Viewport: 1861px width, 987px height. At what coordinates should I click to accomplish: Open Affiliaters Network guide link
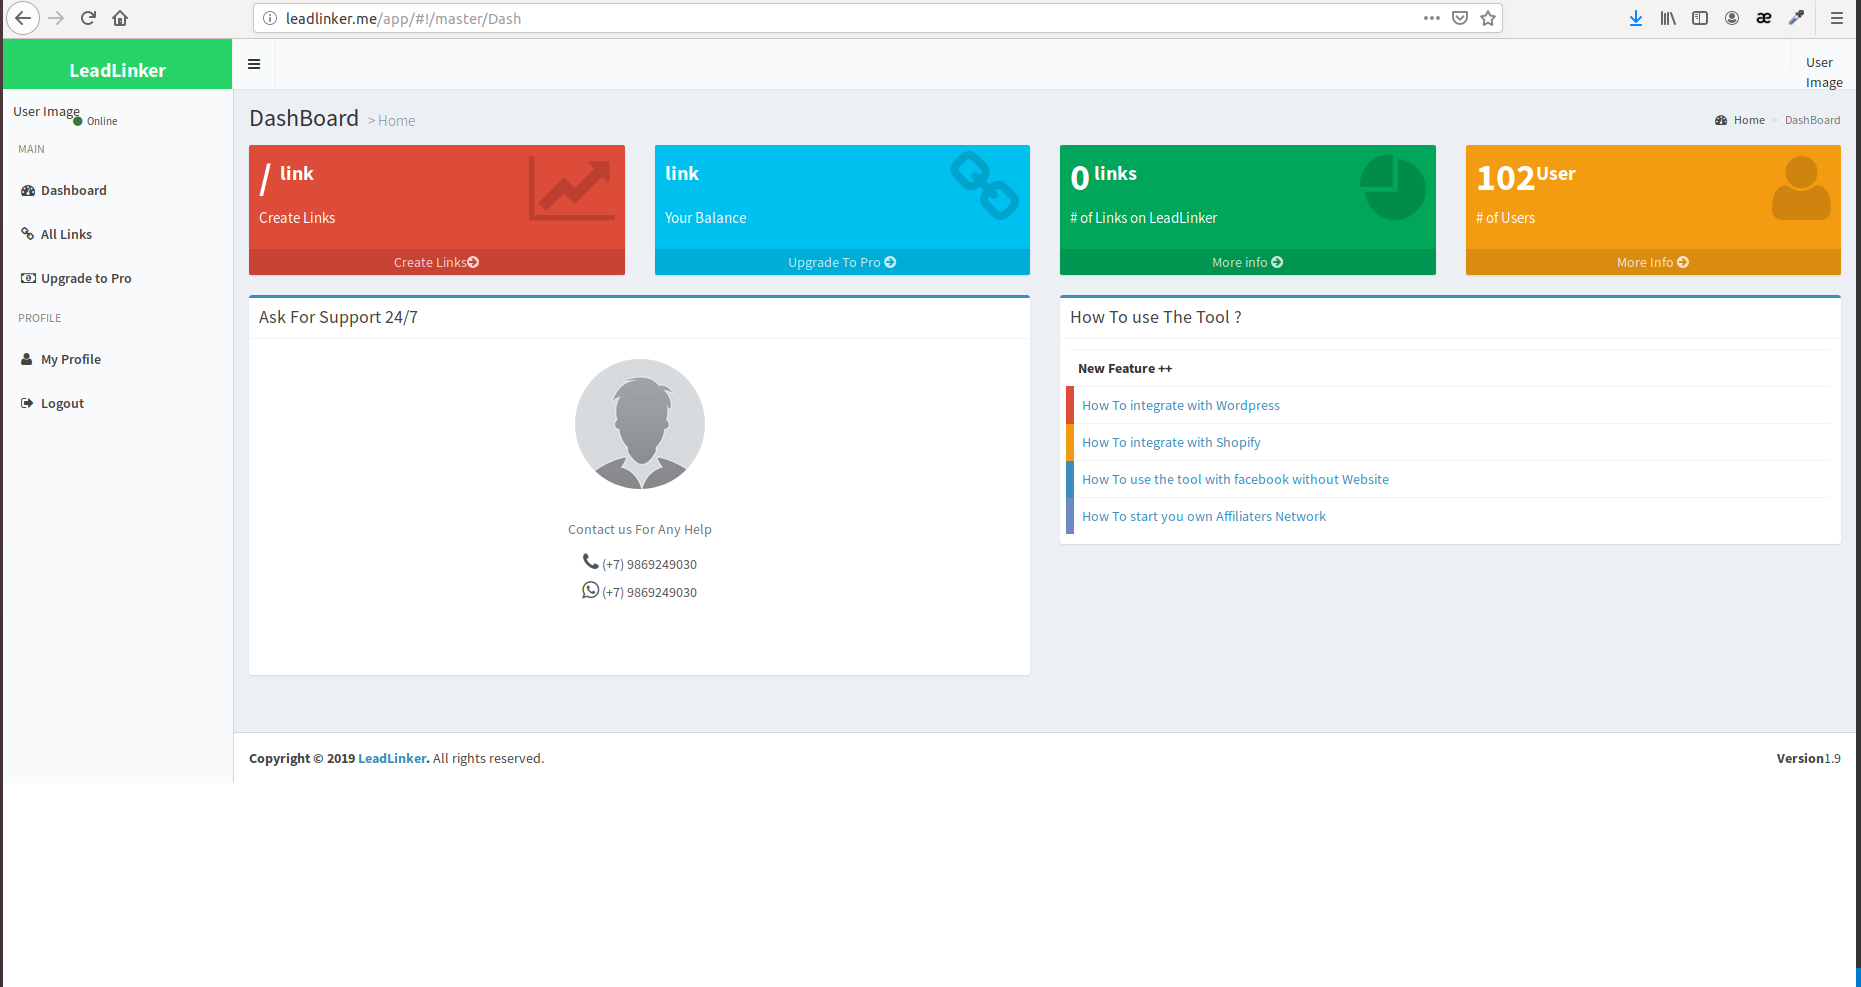click(x=1204, y=516)
